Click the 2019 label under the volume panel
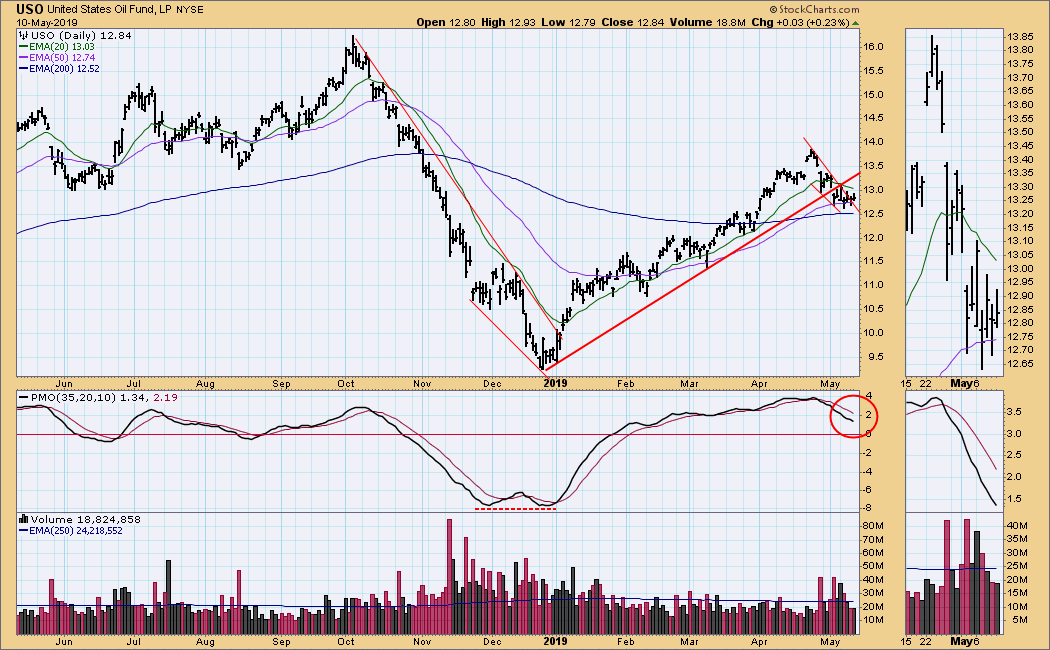This screenshot has height=650, width=1050. click(x=555, y=641)
